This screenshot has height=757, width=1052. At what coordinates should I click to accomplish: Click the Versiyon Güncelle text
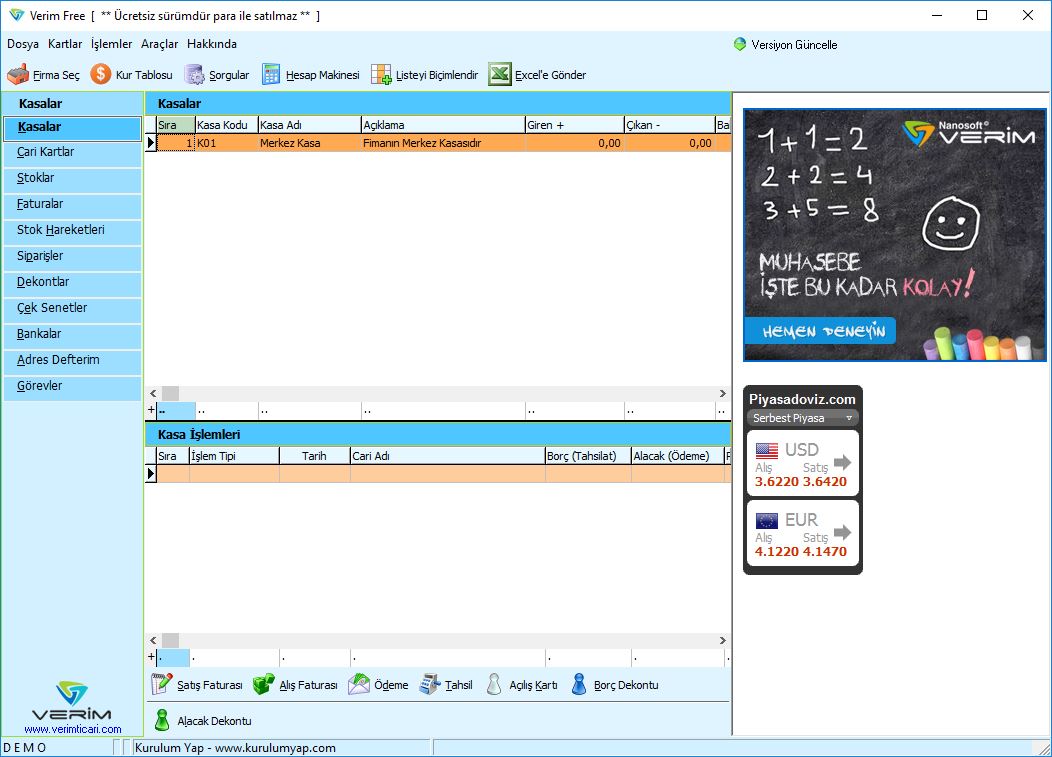coord(794,45)
